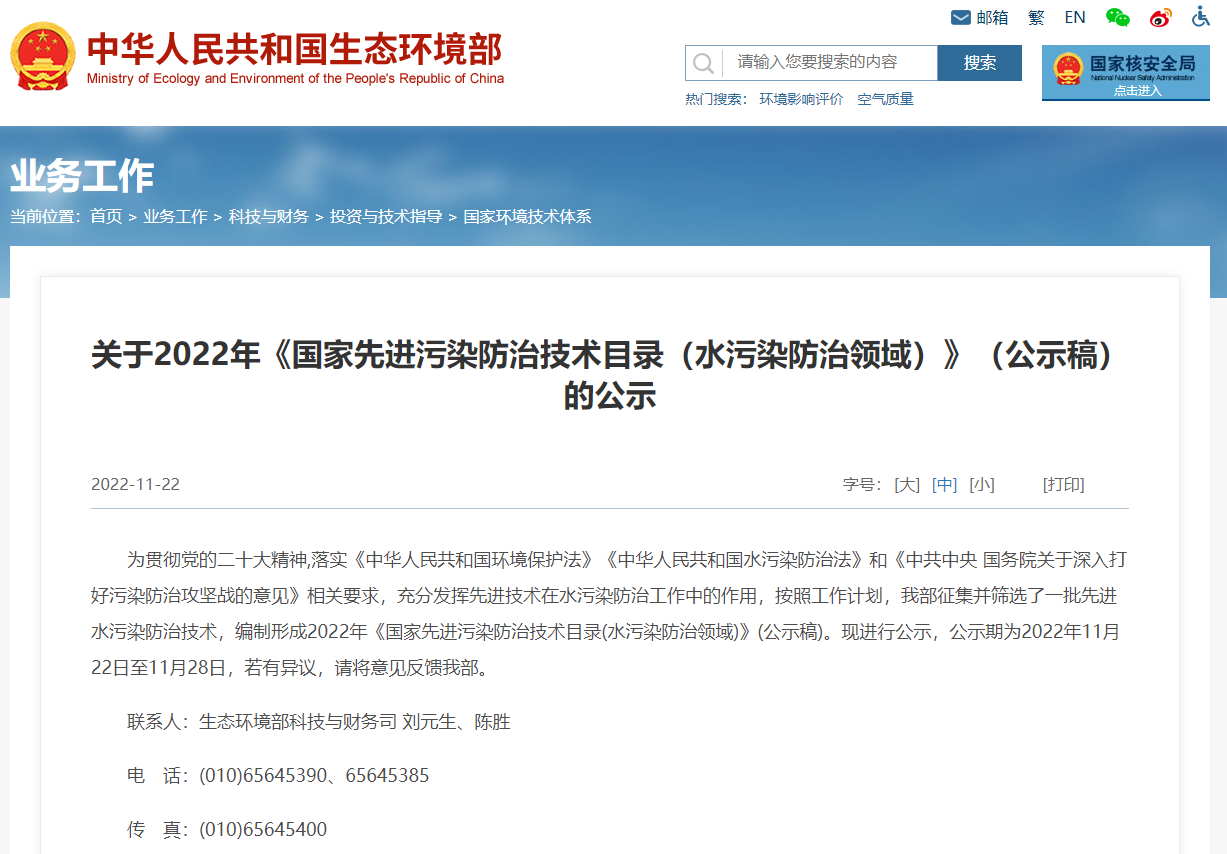The height and width of the screenshot is (854, 1227).
Task: Open the National Nuclear Safety Administration banner
Action: pos(1125,72)
